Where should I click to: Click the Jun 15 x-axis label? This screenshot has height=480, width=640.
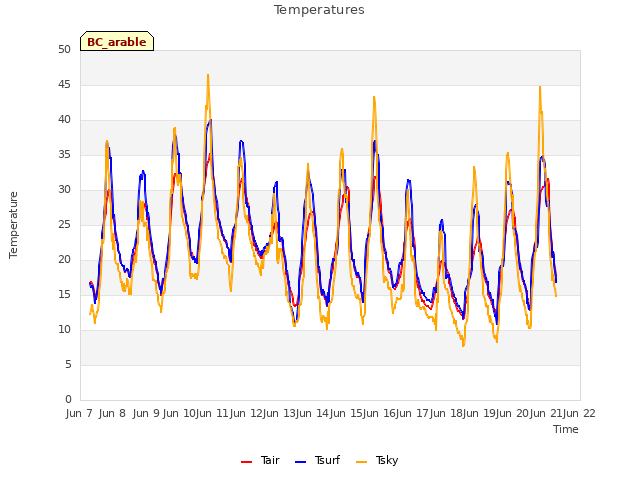click(x=346, y=413)
